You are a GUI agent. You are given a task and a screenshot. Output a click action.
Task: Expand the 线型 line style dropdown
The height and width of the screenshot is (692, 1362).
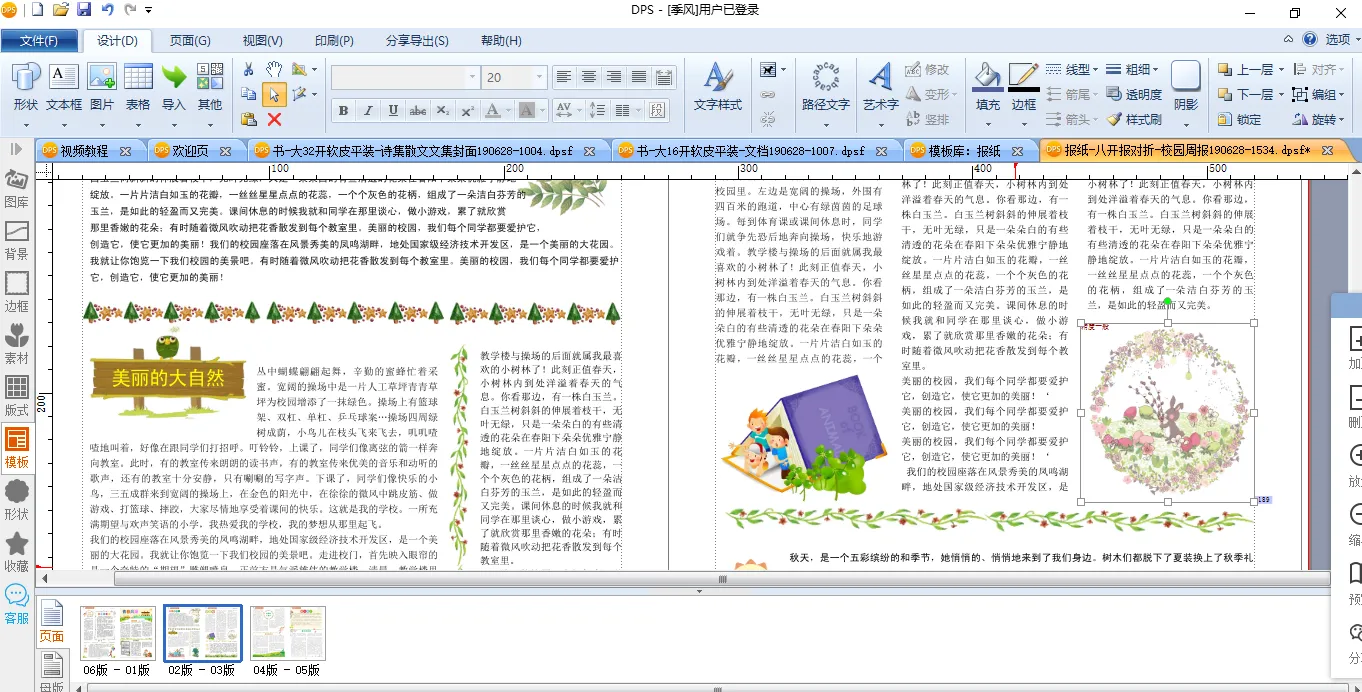coord(1071,70)
